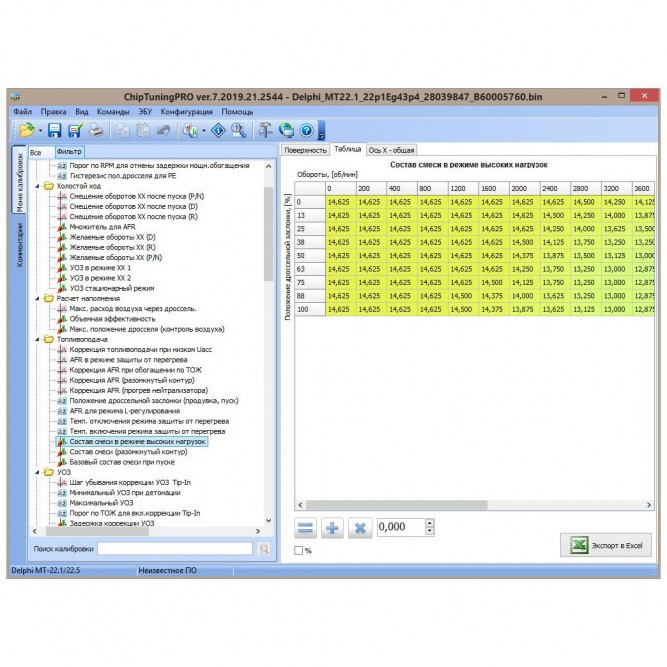Click tree horizontal scrollbar right arrow
Image resolution: width=667 pixels, height=667 pixels.
pyautogui.click(x=258, y=531)
